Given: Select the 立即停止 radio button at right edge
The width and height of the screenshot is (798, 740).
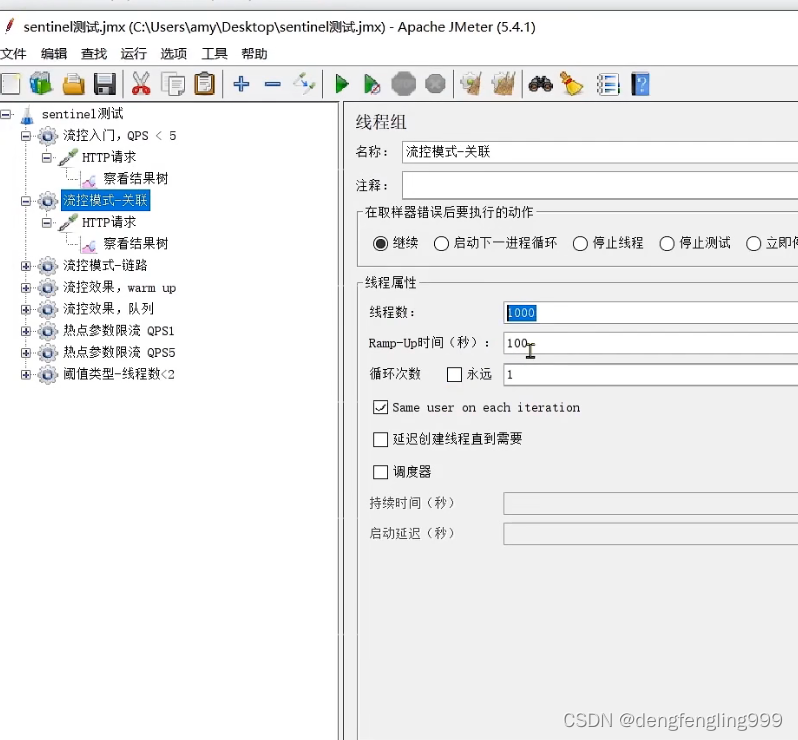Looking at the screenshot, I should point(754,244).
